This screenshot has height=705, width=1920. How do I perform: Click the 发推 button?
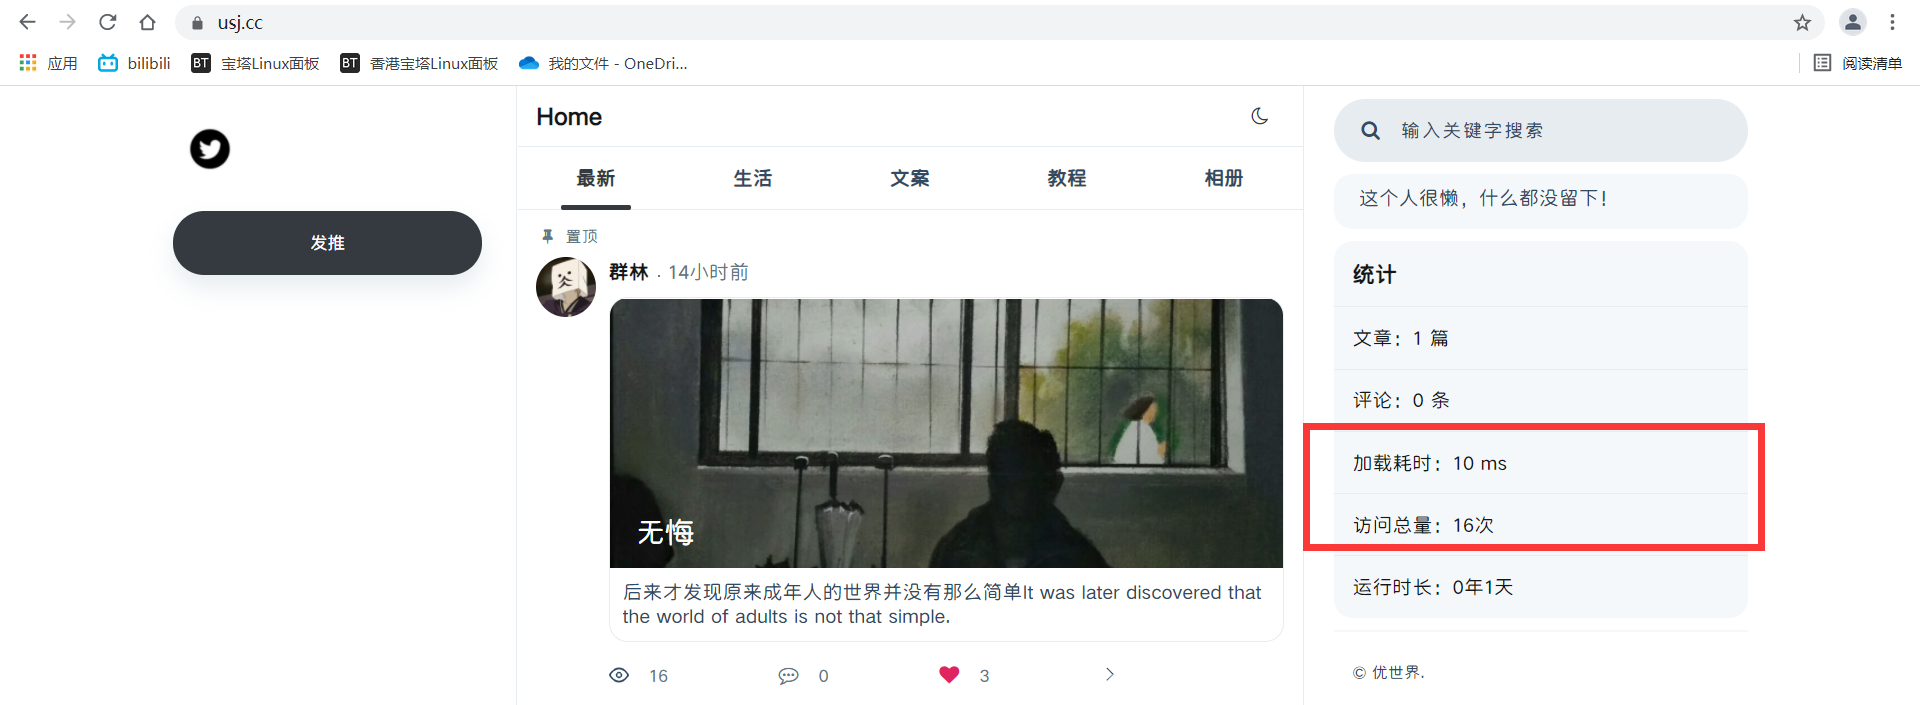coord(327,243)
